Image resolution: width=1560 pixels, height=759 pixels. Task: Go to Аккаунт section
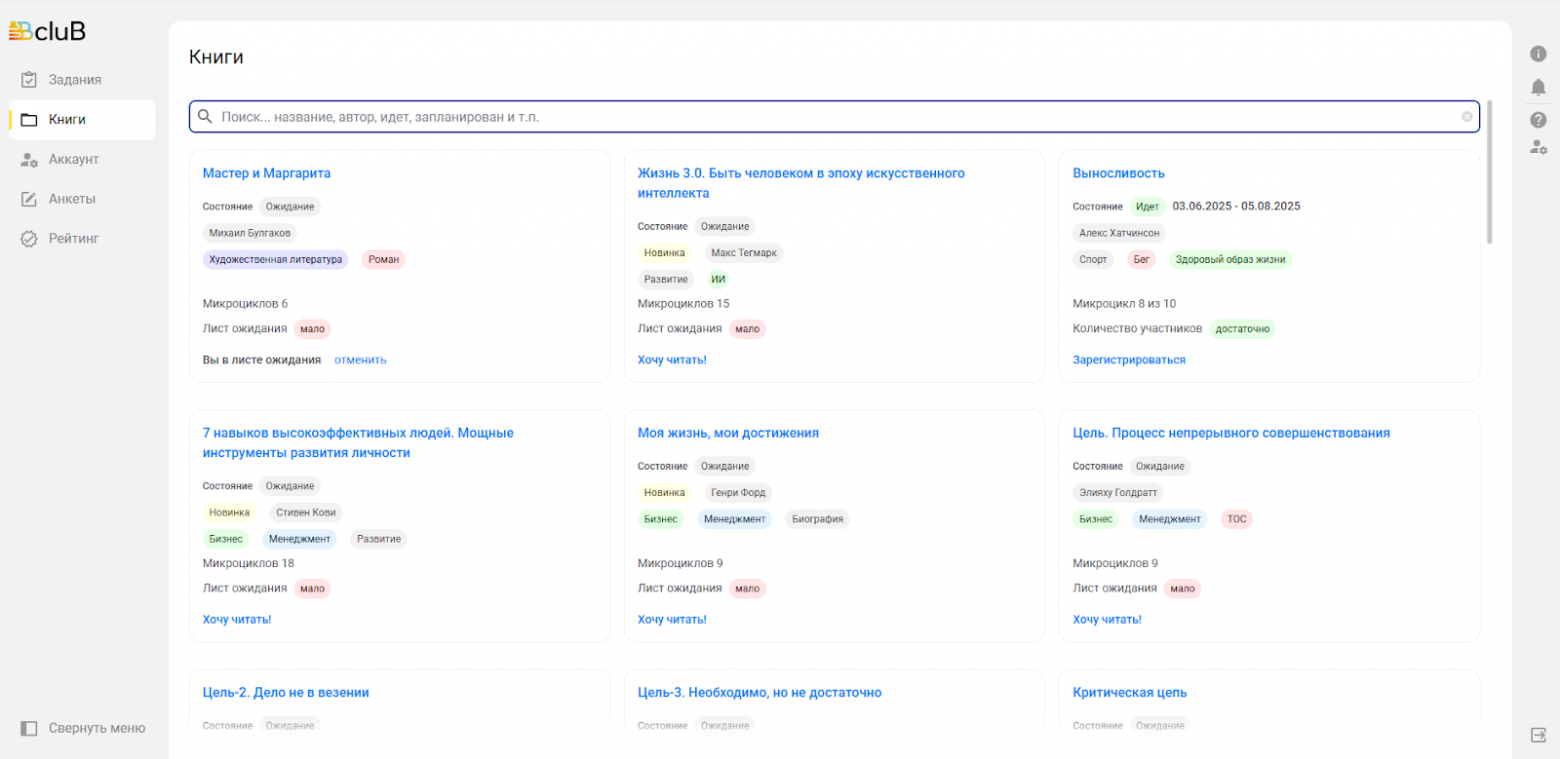[x=73, y=159]
